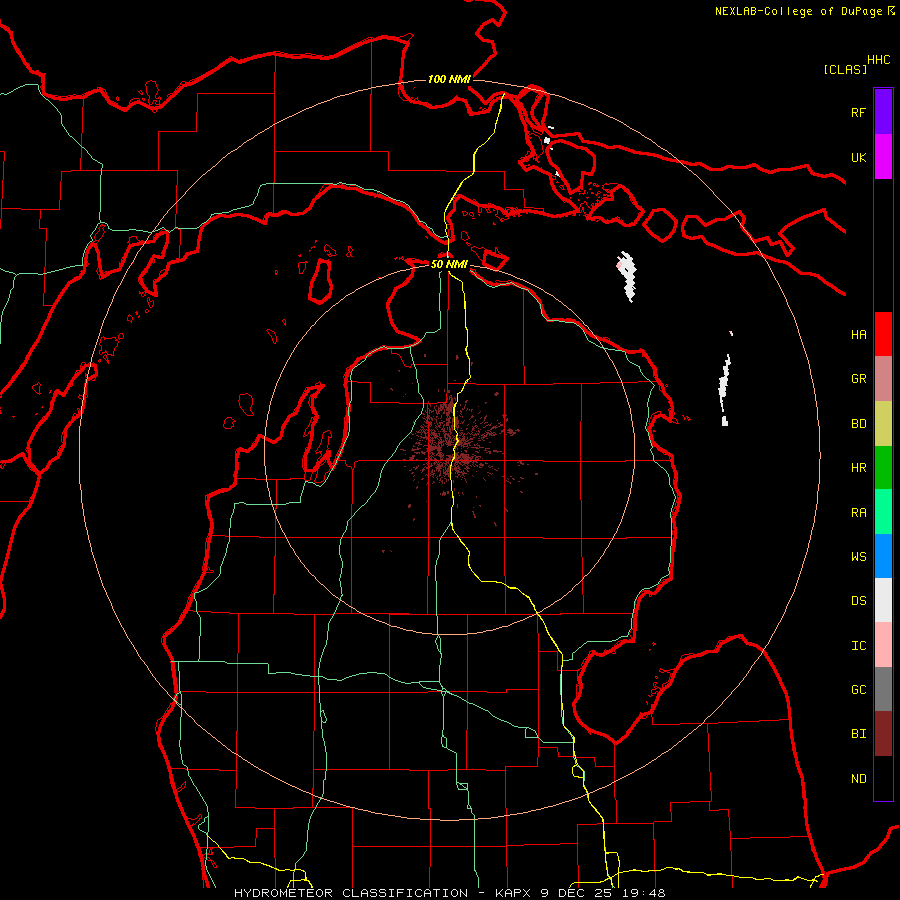Click the UK legend label

[858, 157]
